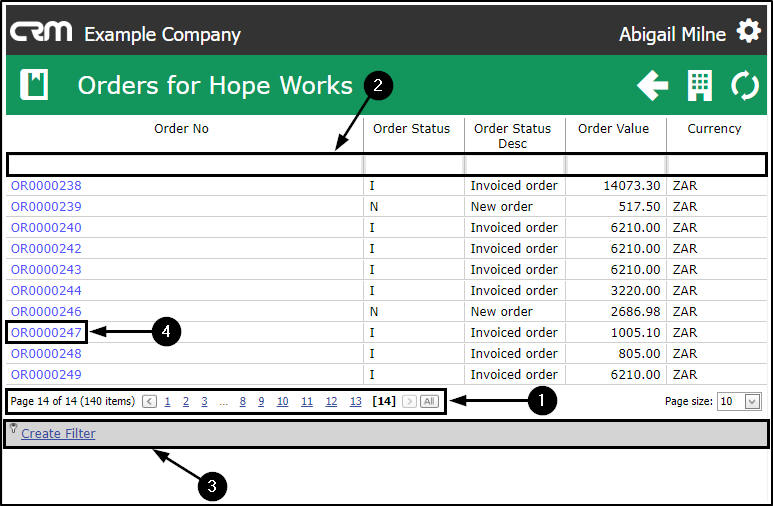Go to page 13
773x506 pixels.
point(355,401)
